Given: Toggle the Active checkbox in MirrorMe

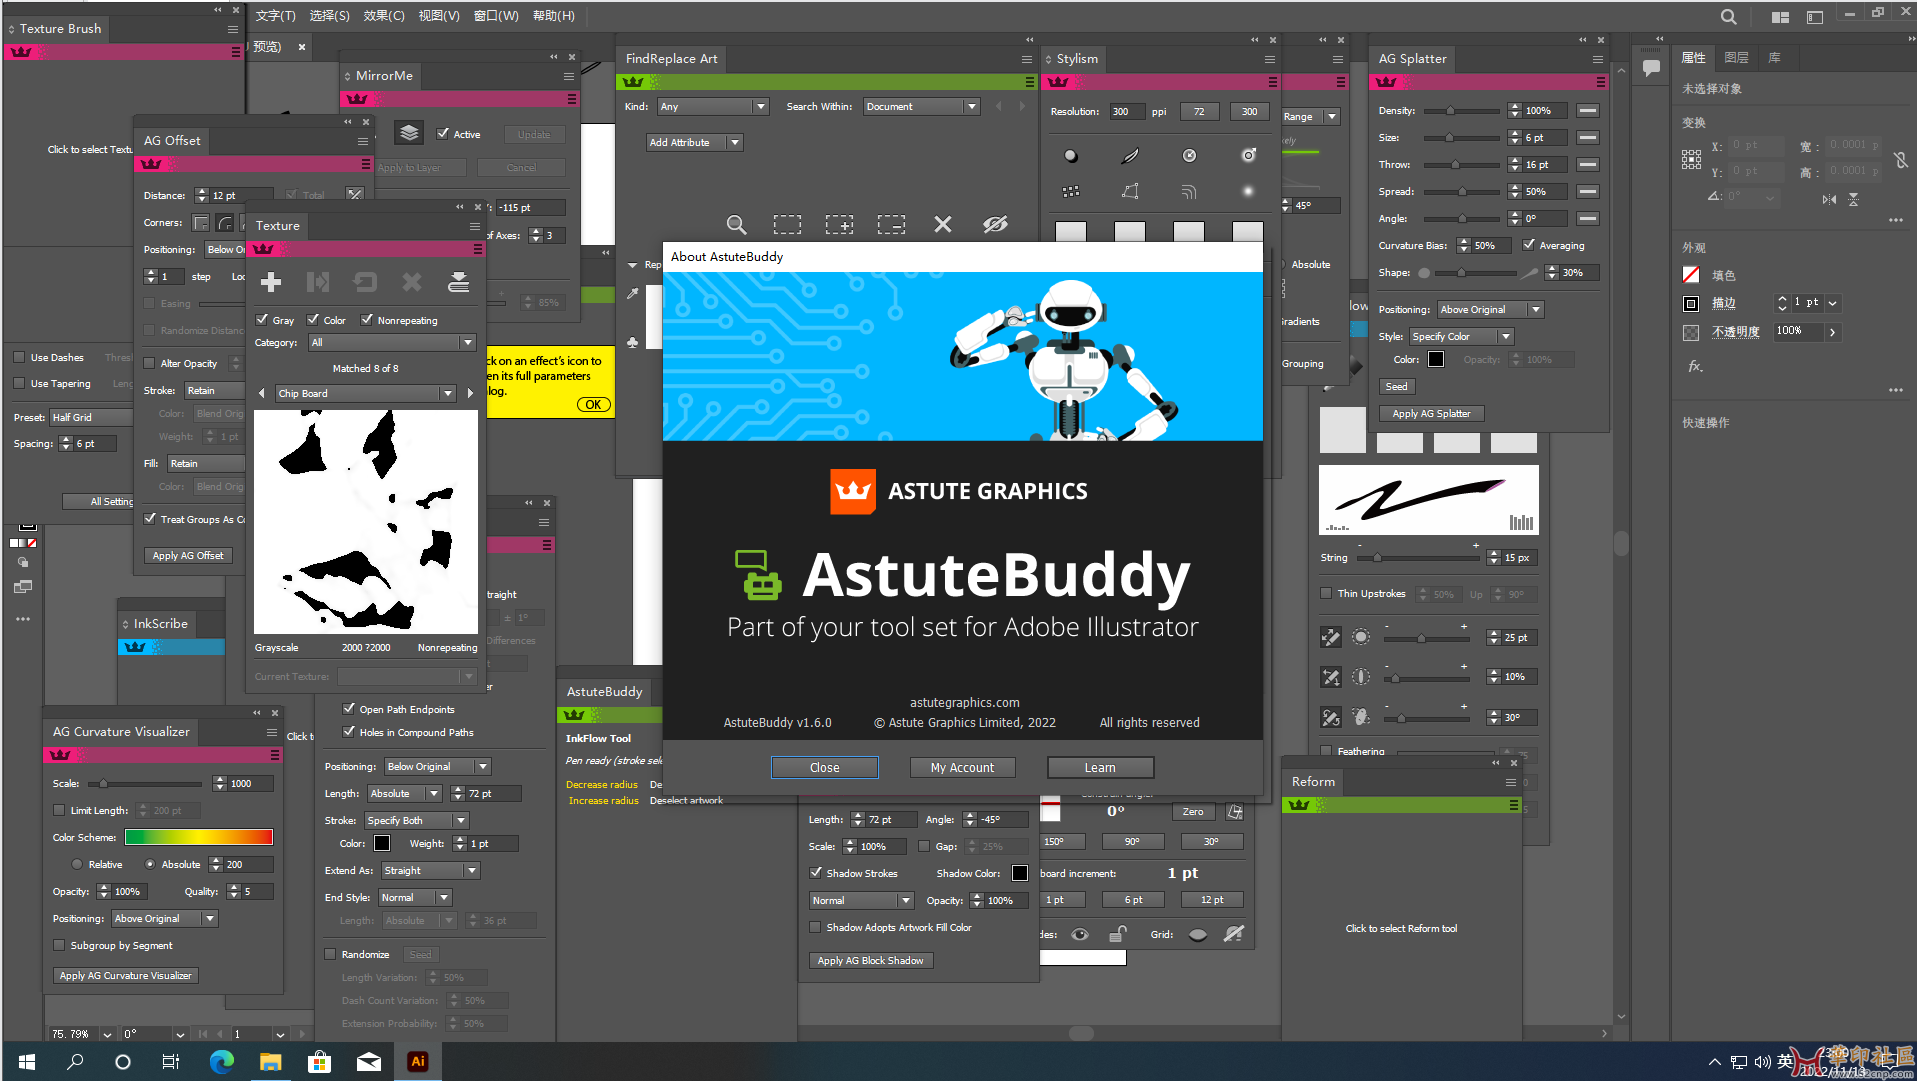Looking at the screenshot, I should (x=443, y=133).
